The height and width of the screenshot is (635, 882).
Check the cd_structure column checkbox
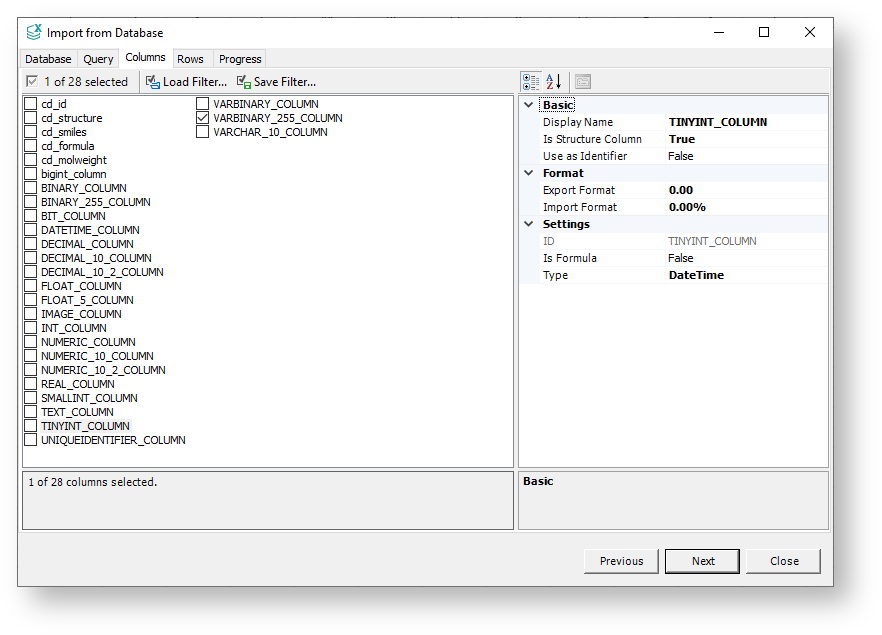coord(29,117)
